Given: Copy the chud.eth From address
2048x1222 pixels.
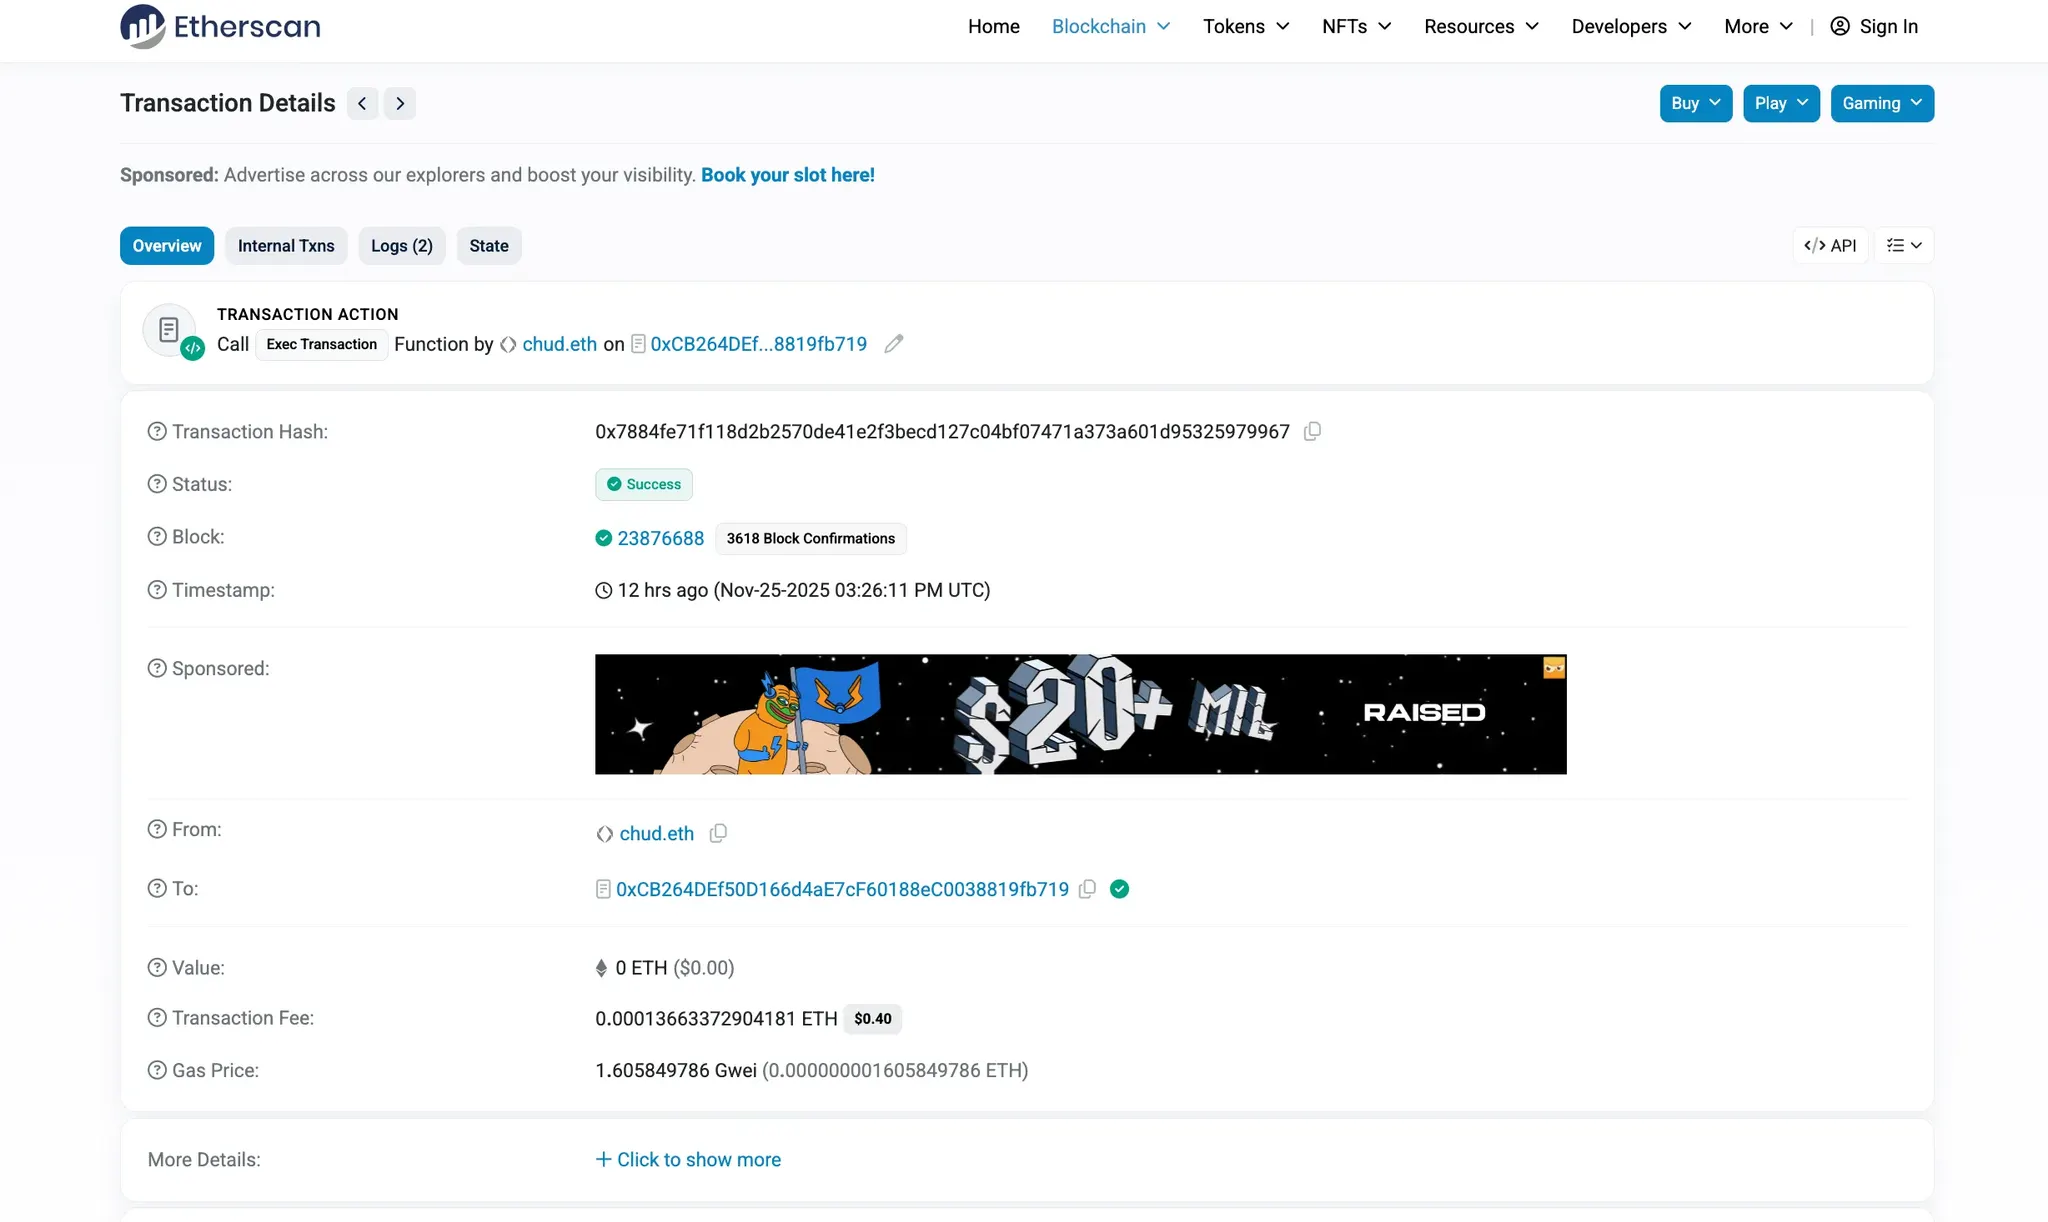Looking at the screenshot, I should 718,833.
